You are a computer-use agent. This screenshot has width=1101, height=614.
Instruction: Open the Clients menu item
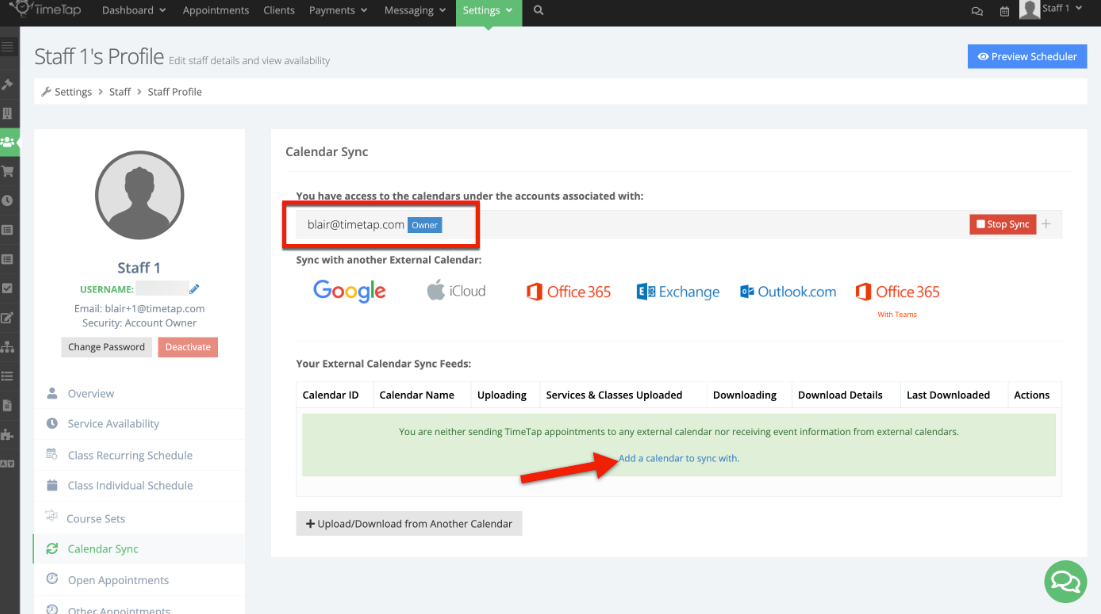tap(278, 11)
